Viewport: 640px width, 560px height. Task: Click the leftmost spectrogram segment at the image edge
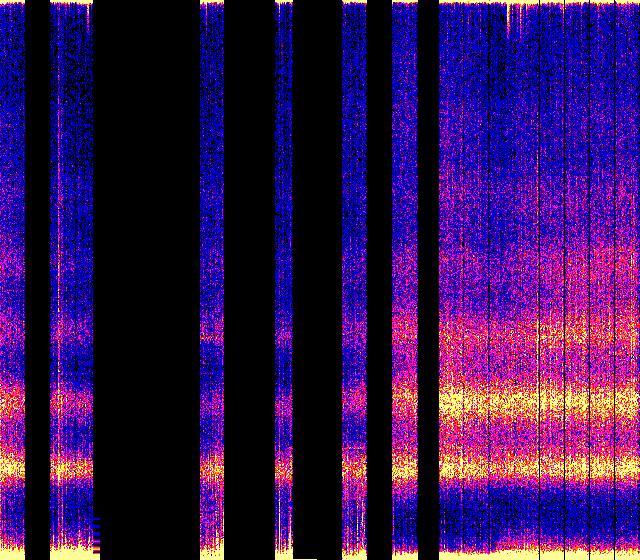tap(12, 280)
